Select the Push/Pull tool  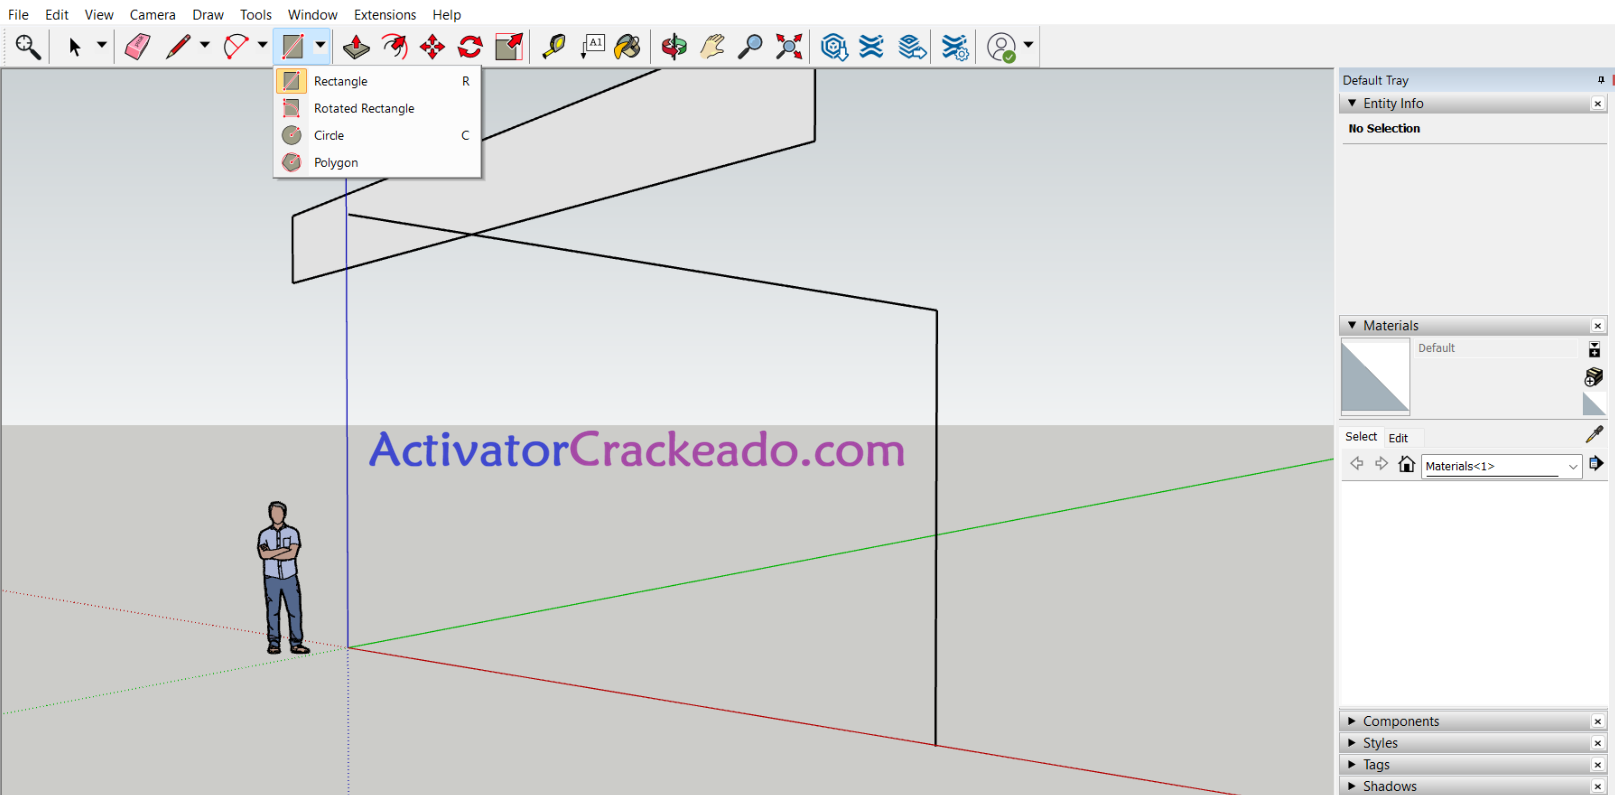(356, 47)
